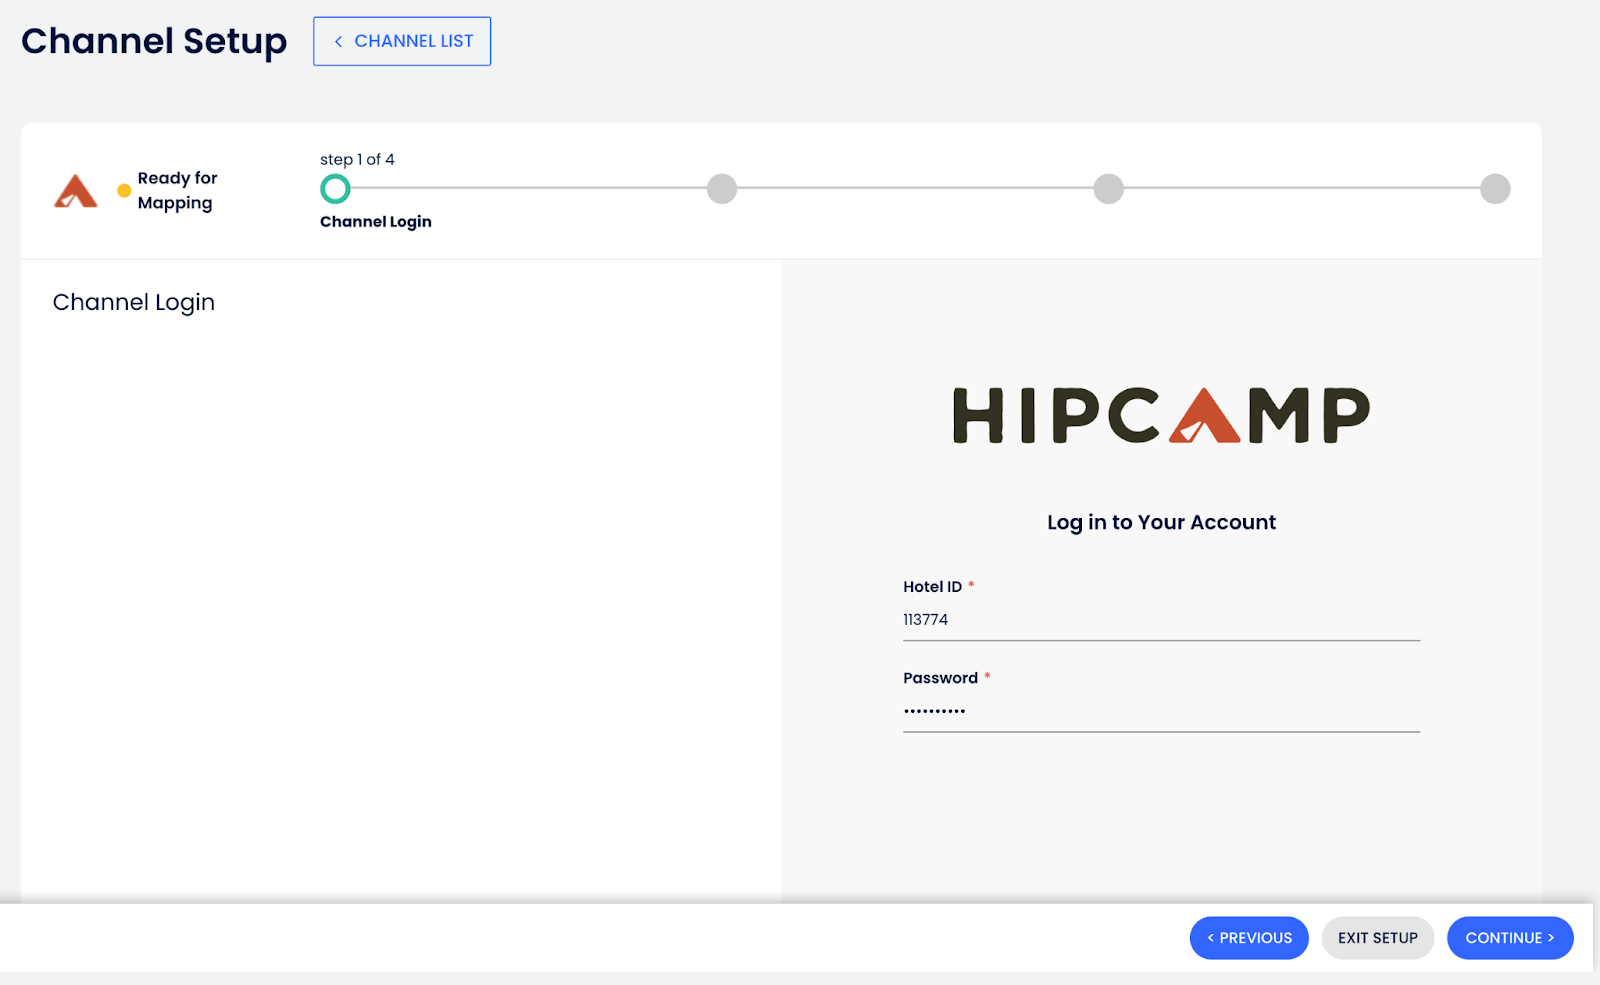Click the yellow Ready for Mapping status dot
Screen dimensions: 1600x985
click(124, 190)
